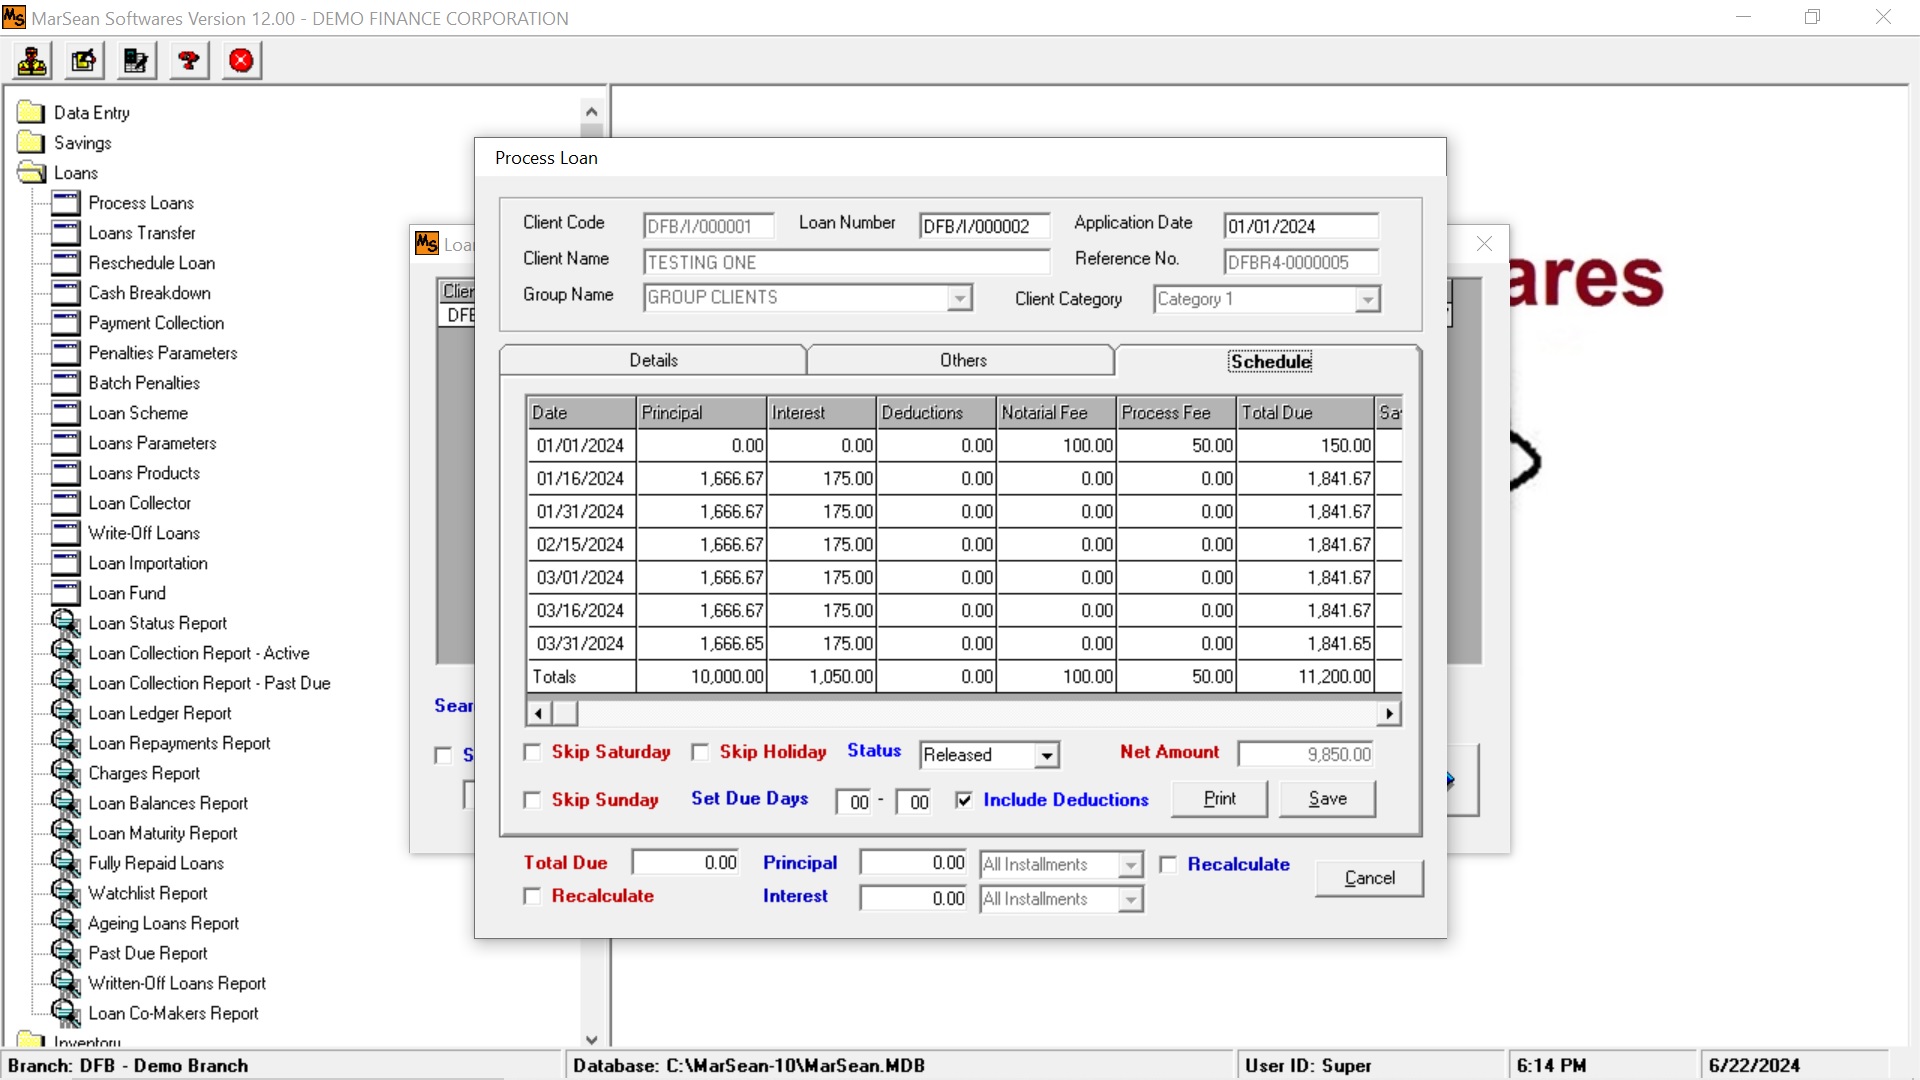Image resolution: width=1920 pixels, height=1080 pixels.
Task: Open Ageing Loans Report item
Action: 163,923
